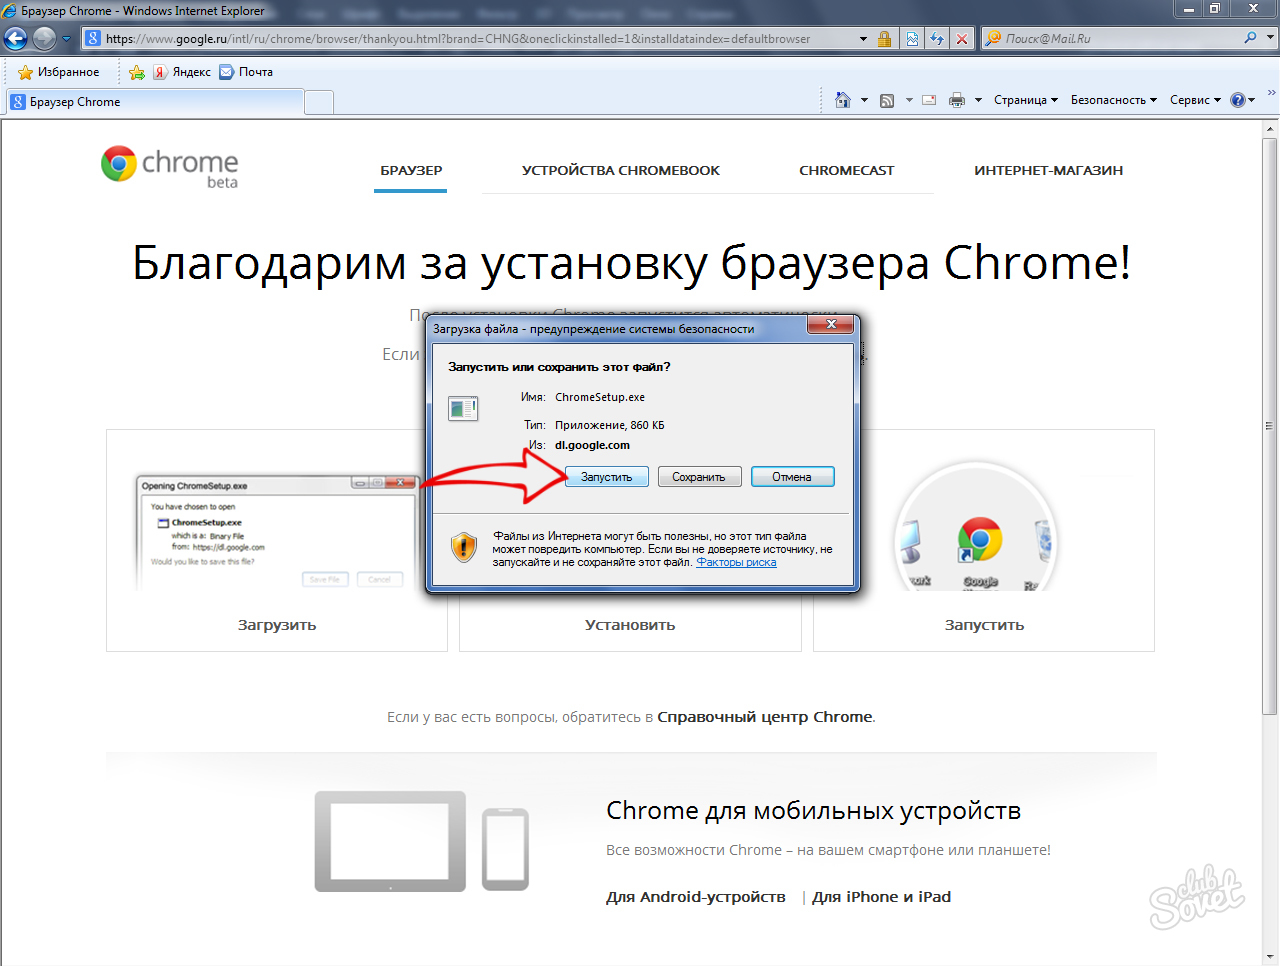Screen dimensions: 1280x966
Task: Click the yellow security shield icon
Action: 464,546
